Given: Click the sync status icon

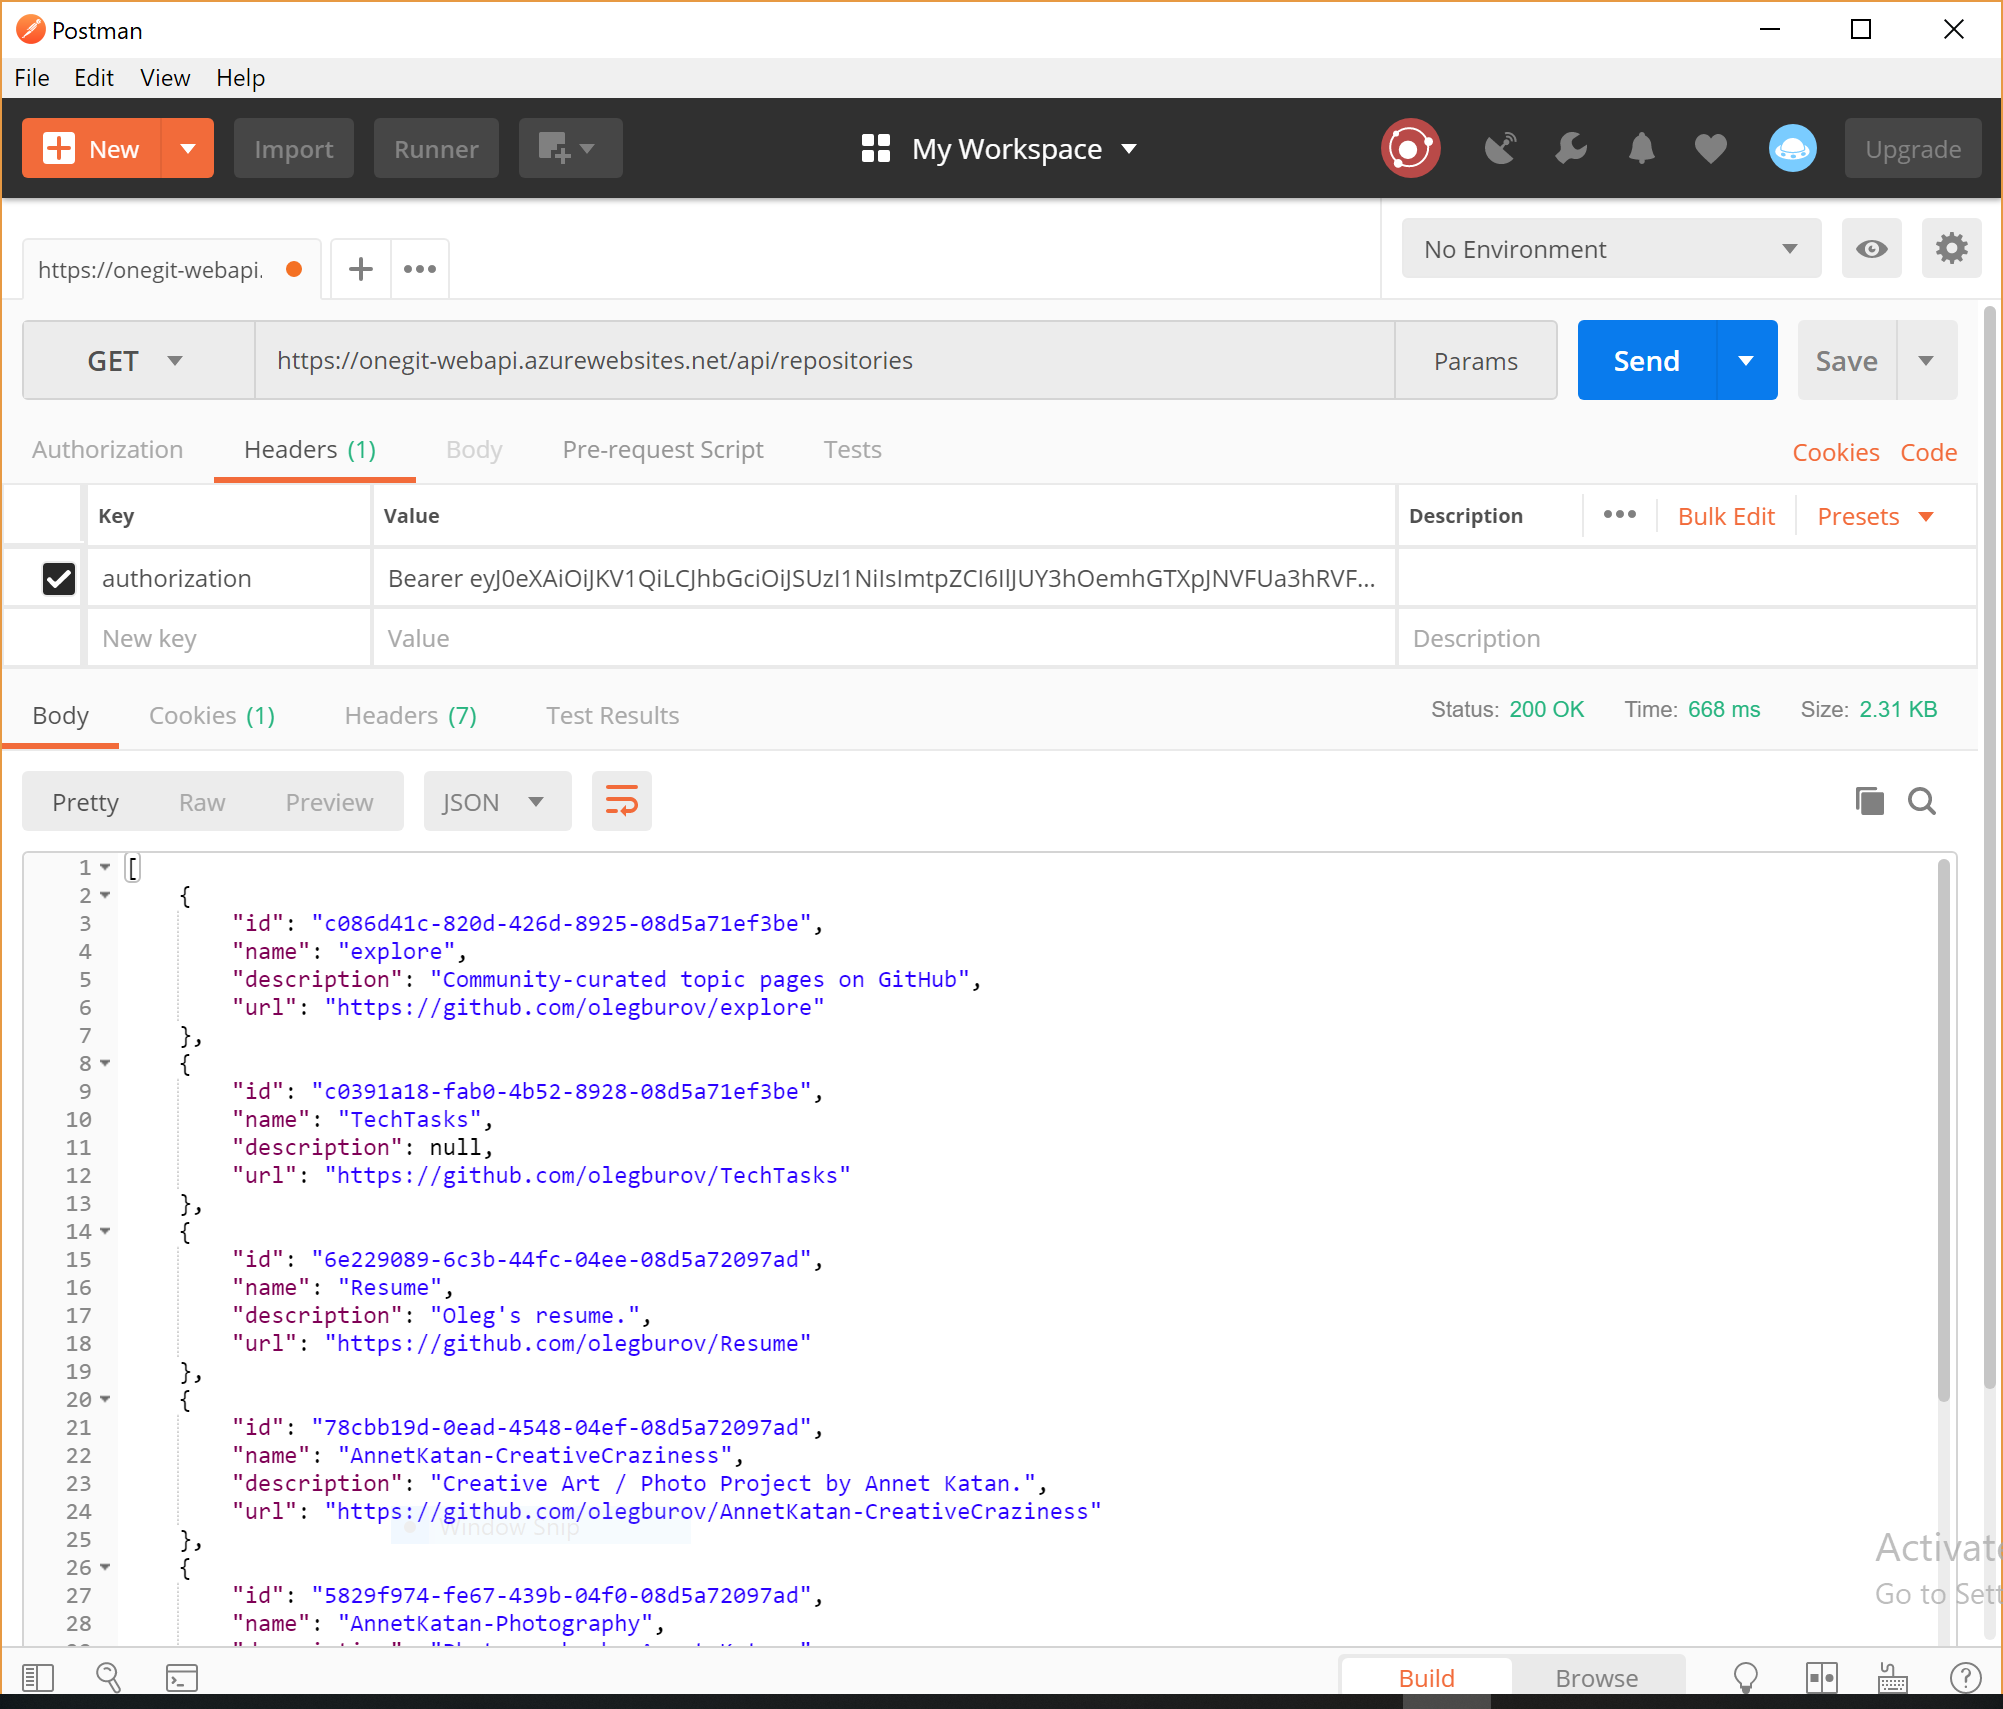Looking at the screenshot, I should (1410, 149).
